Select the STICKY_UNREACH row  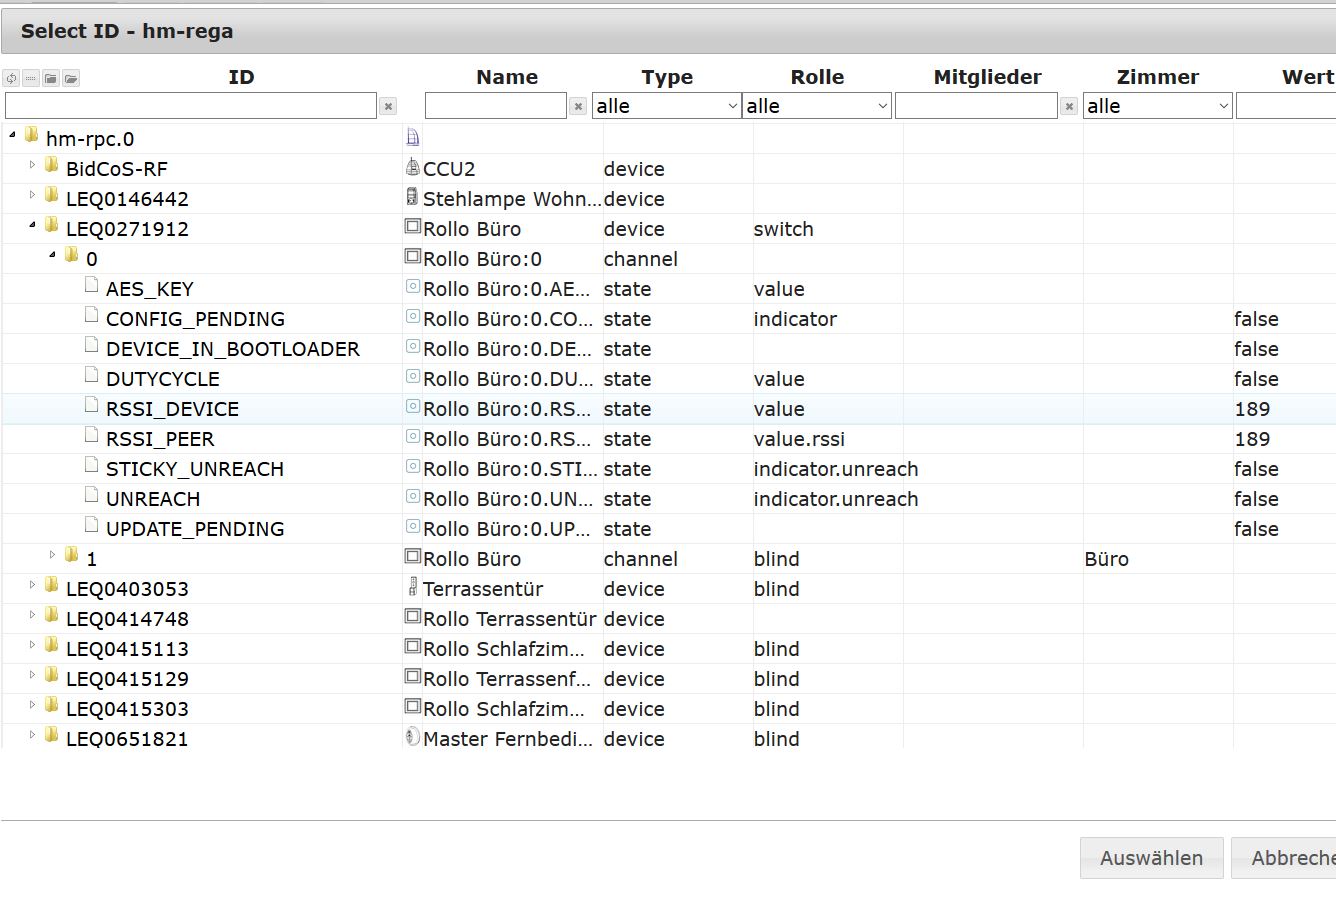(x=668, y=469)
